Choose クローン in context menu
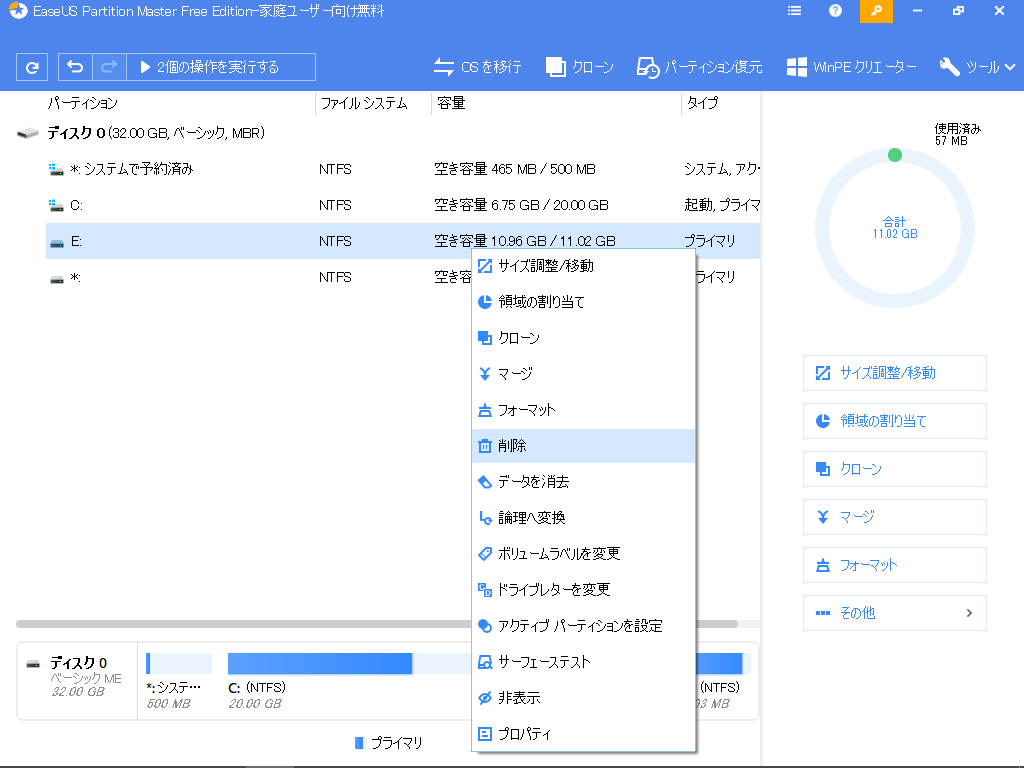Viewport: 1024px width, 768px height. (x=583, y=338)
